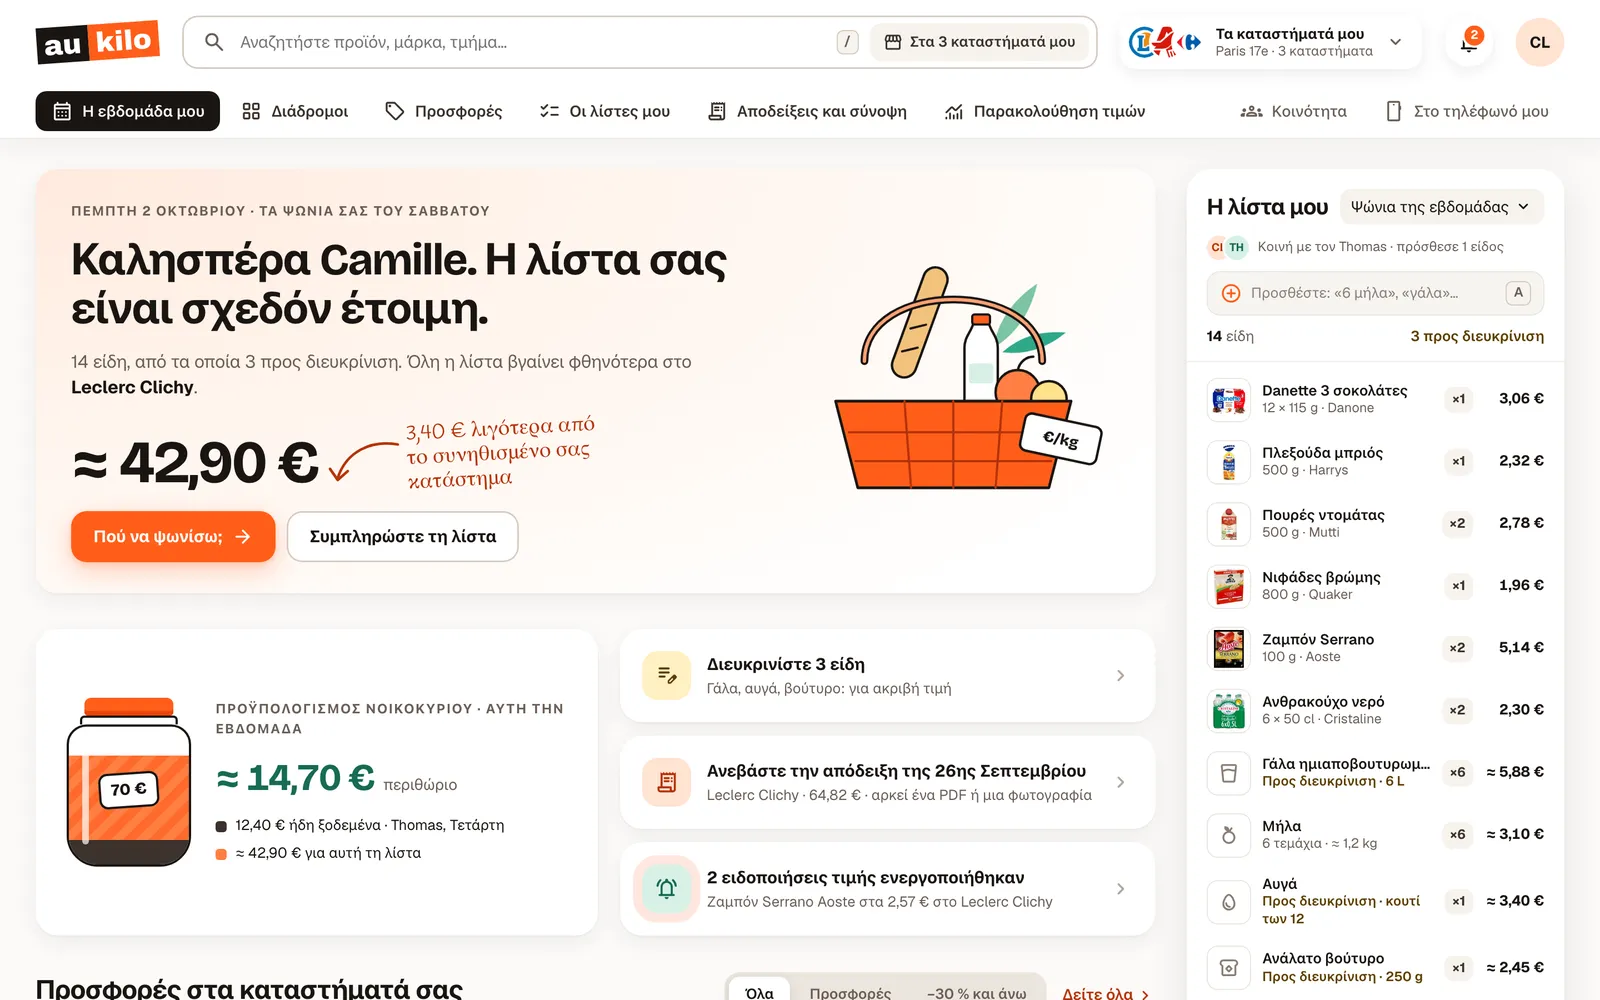Click Leclerc Clichy bold text in hero
The width and height of the screenshot is (1600, 1000).
point(132,388)
